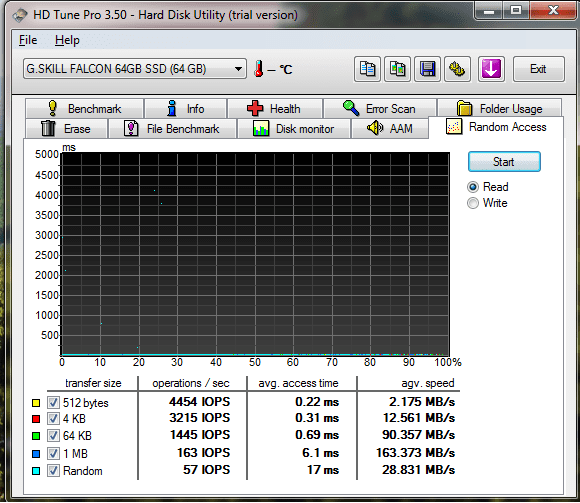Open the Erase tab

coord(67,128)
